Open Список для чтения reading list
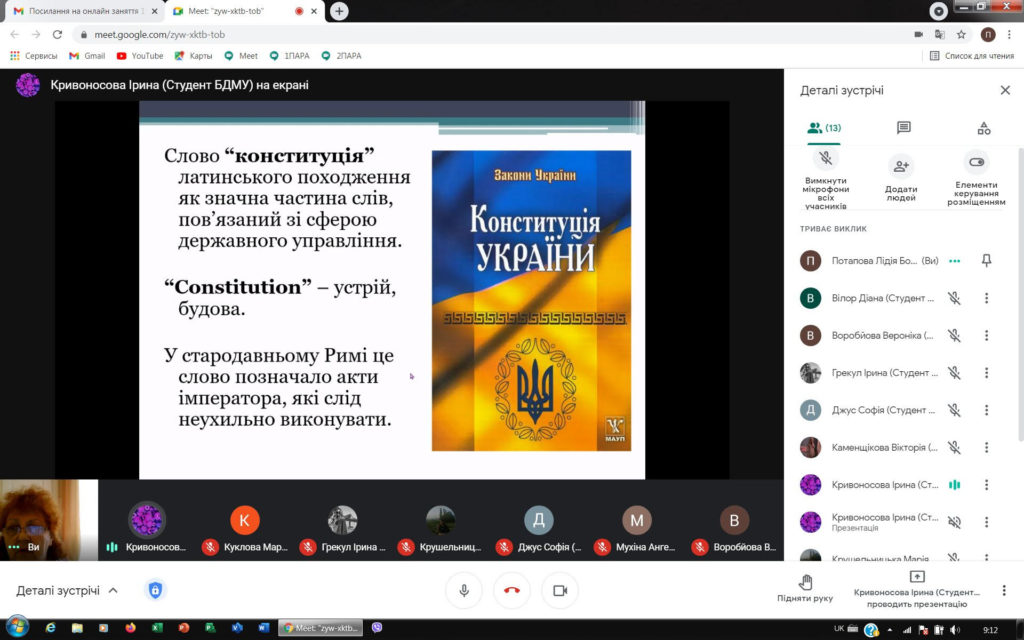 point(972,56)
